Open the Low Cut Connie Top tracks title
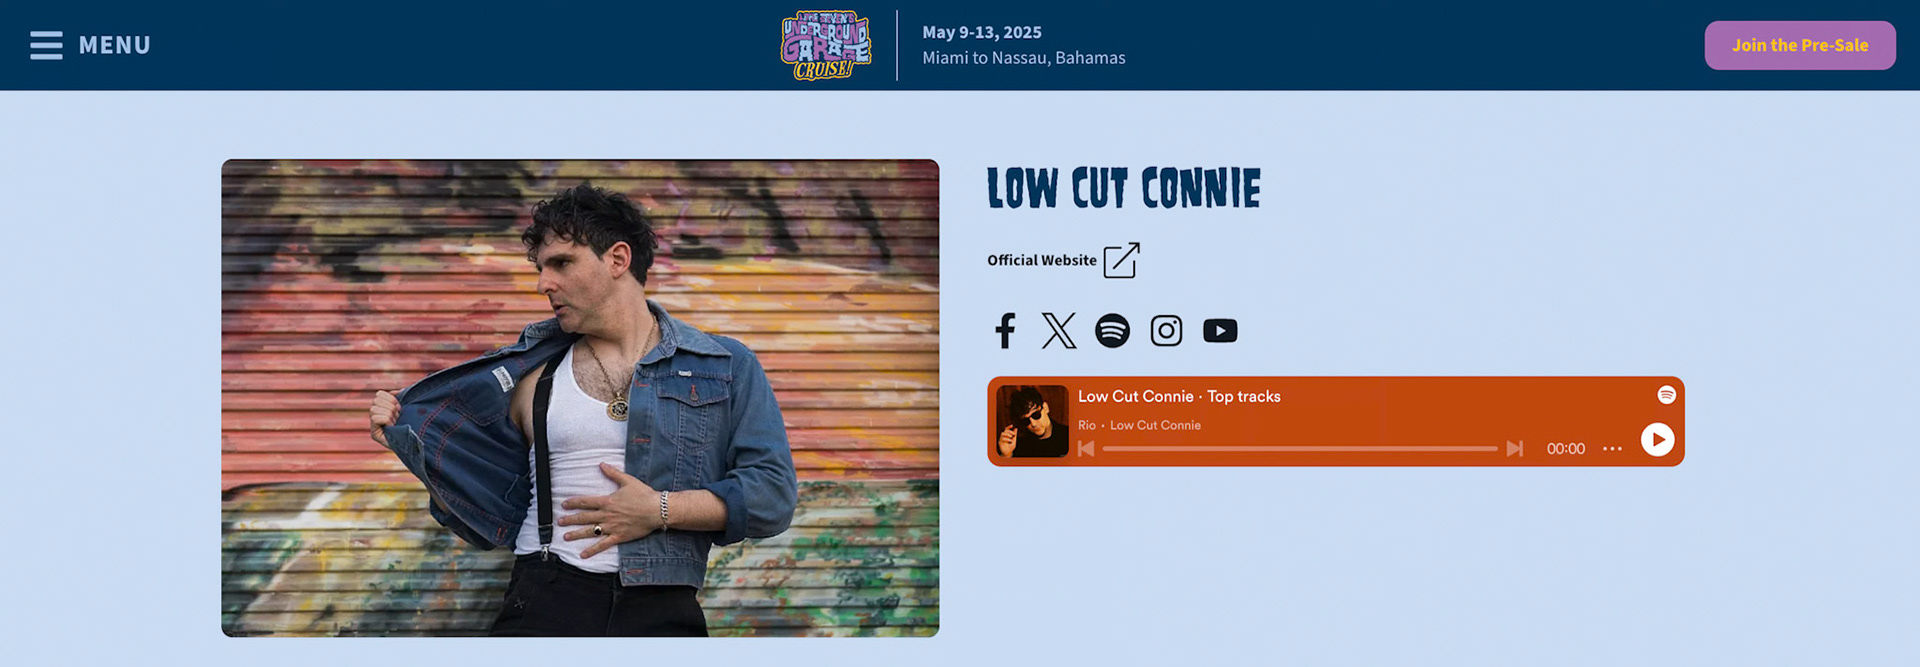Viewport: 1920px width, 667px height. (x=1179, y=396)
